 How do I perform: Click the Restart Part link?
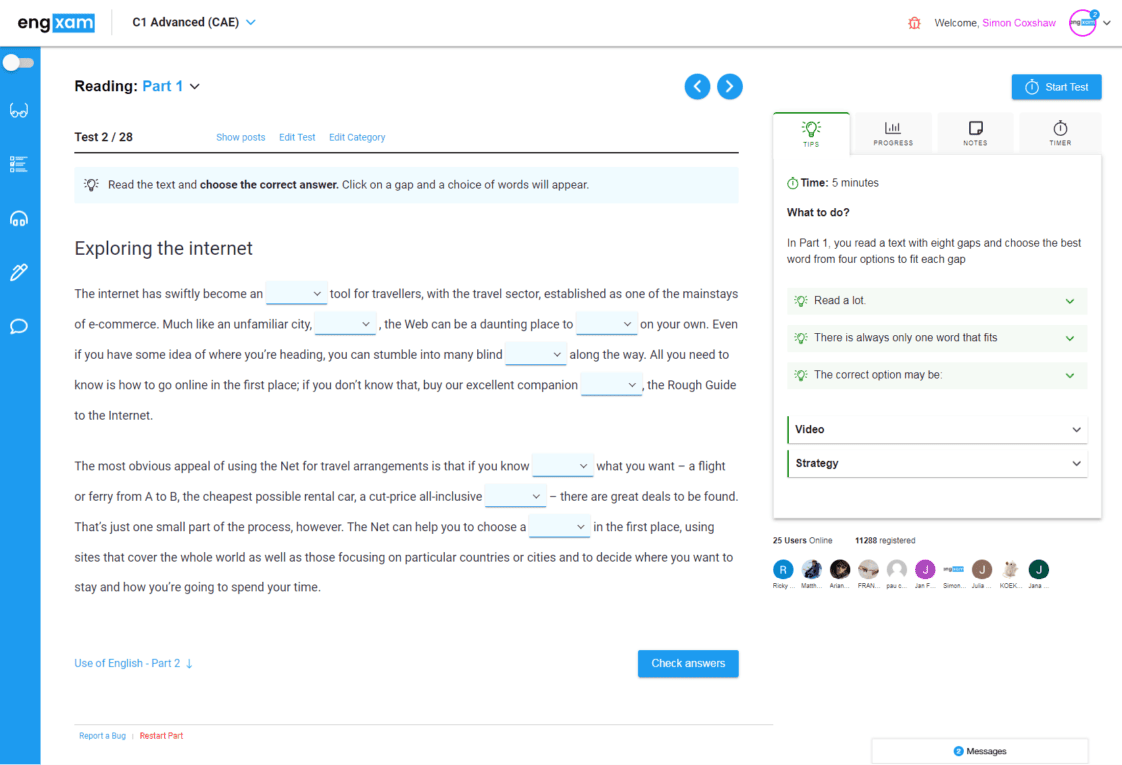pyautogui.click(x=161, y=736)
